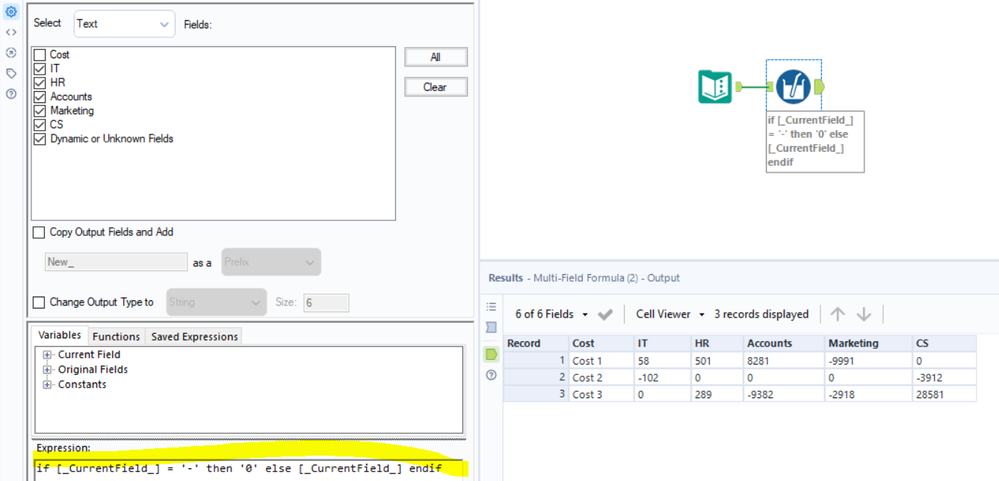Select the Input Data book tool on canvas
999x481 pixels.
pos(715,87)
